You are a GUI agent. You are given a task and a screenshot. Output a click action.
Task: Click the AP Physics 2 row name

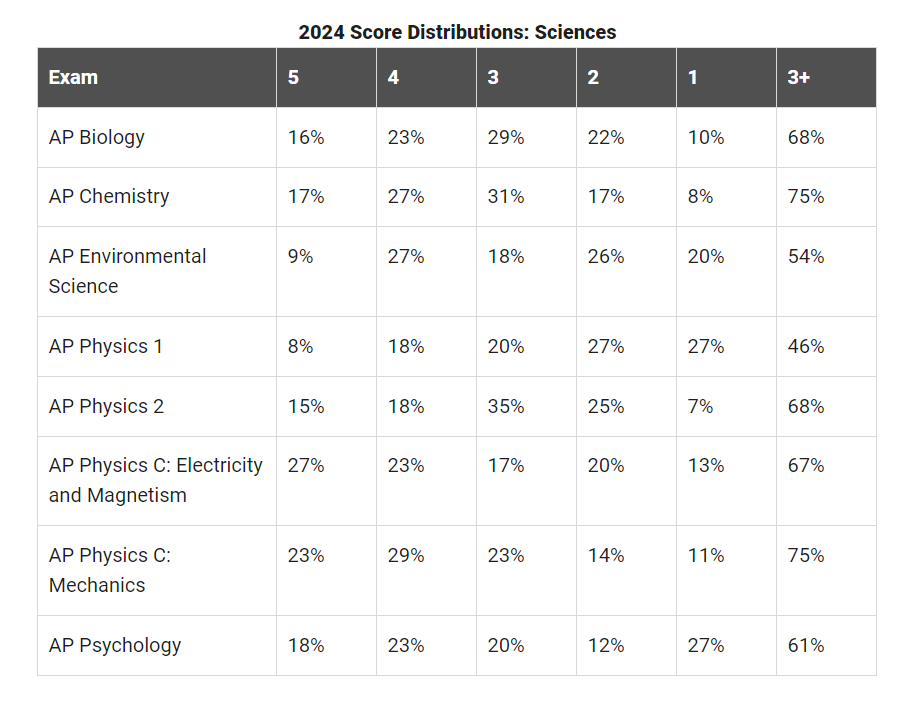tap(106, 406)
